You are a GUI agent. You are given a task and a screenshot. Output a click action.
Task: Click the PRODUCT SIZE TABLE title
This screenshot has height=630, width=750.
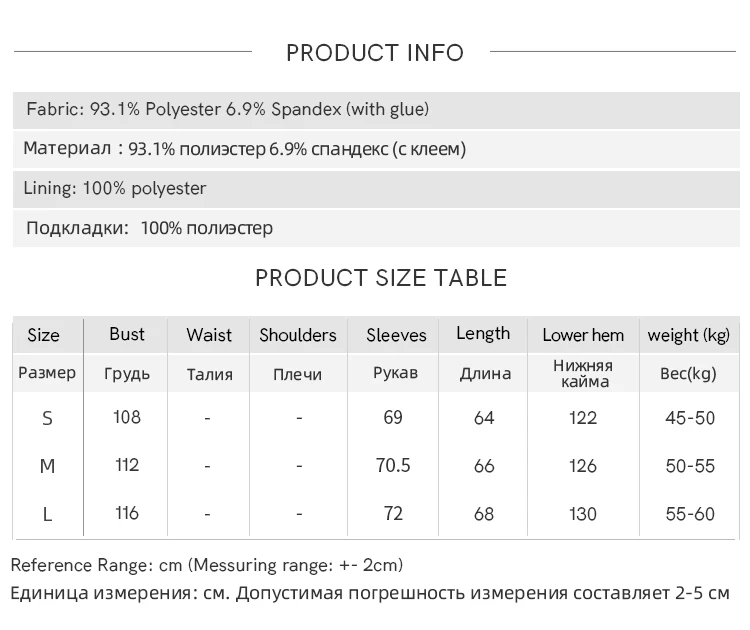(381, 278)
